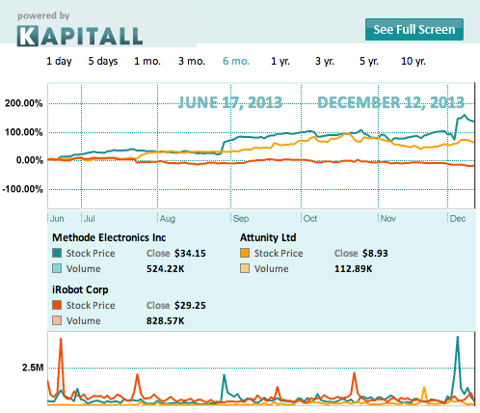Click the DECEMBER 12, 2013 end date

tap(391, 102)
